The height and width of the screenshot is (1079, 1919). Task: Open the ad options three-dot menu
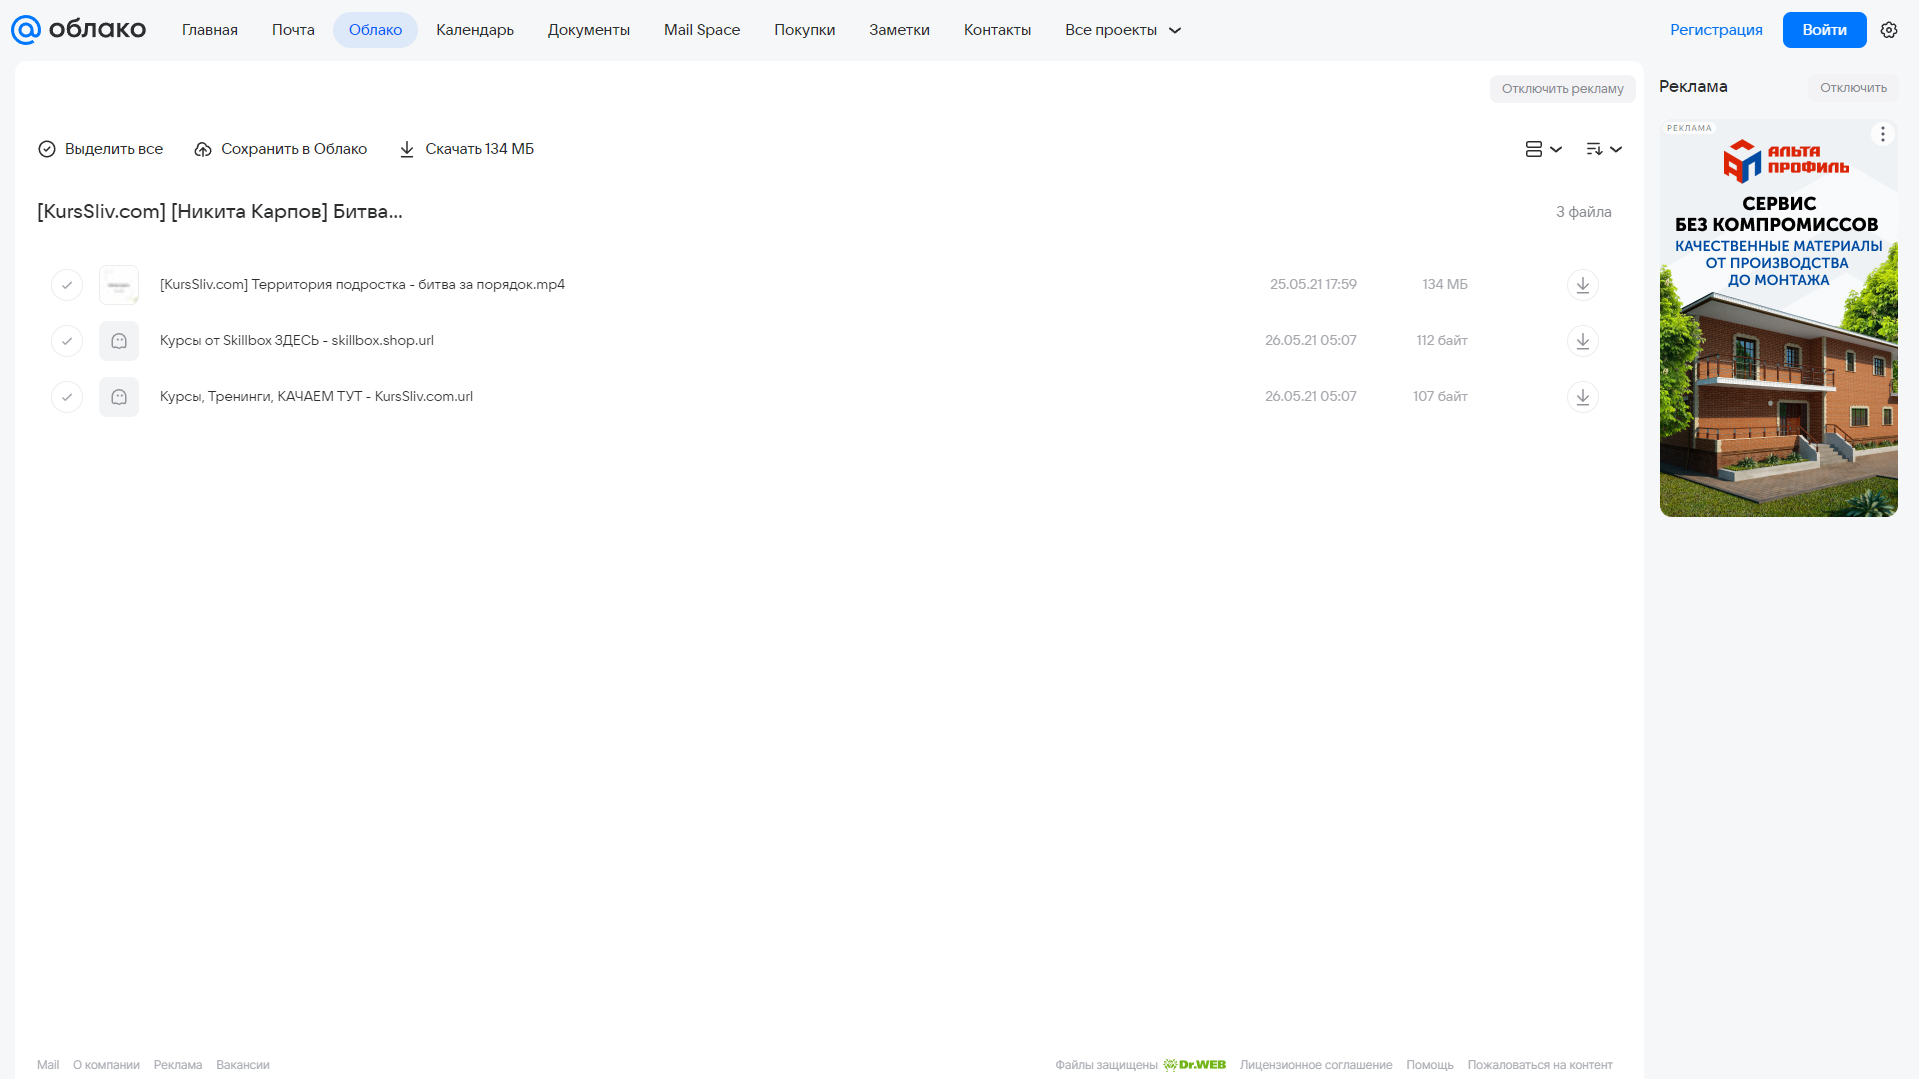coord(1882,134)
